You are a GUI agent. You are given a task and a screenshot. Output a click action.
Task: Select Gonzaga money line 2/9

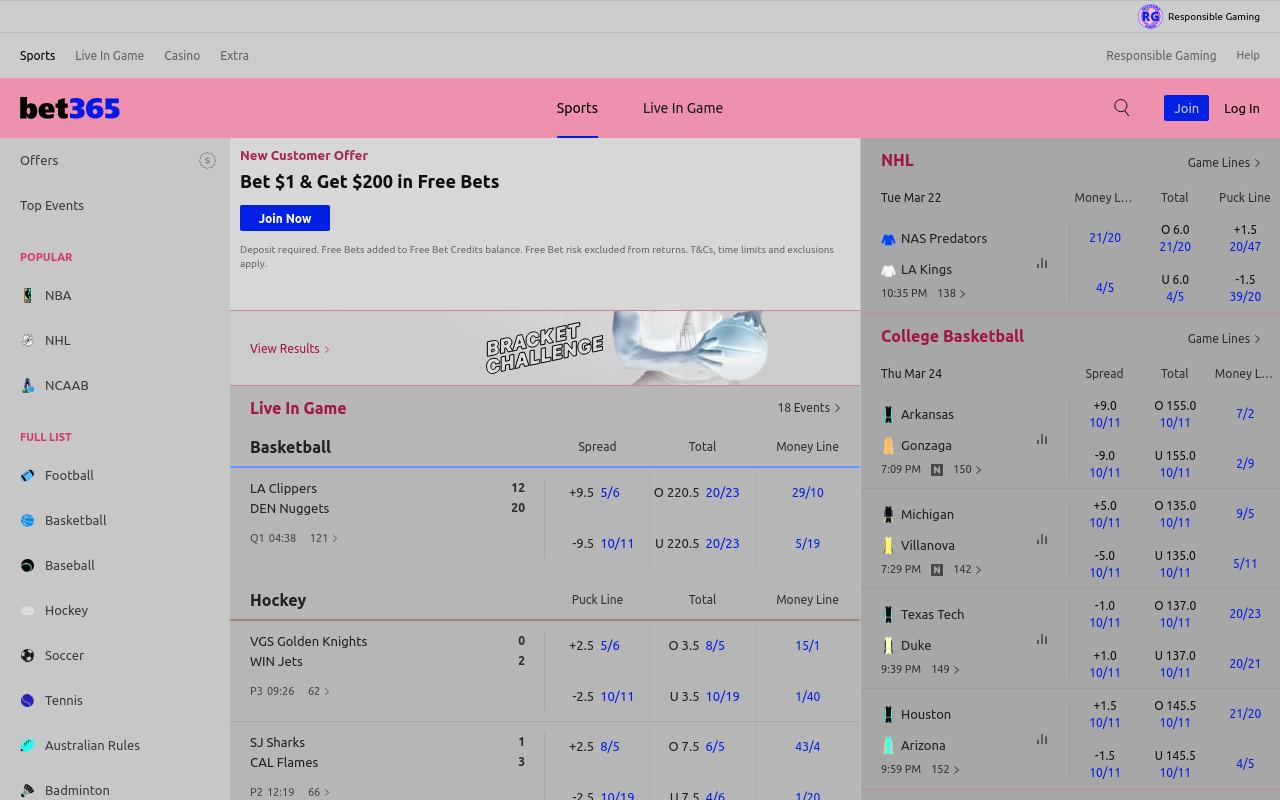click(x=1245, y=464)
